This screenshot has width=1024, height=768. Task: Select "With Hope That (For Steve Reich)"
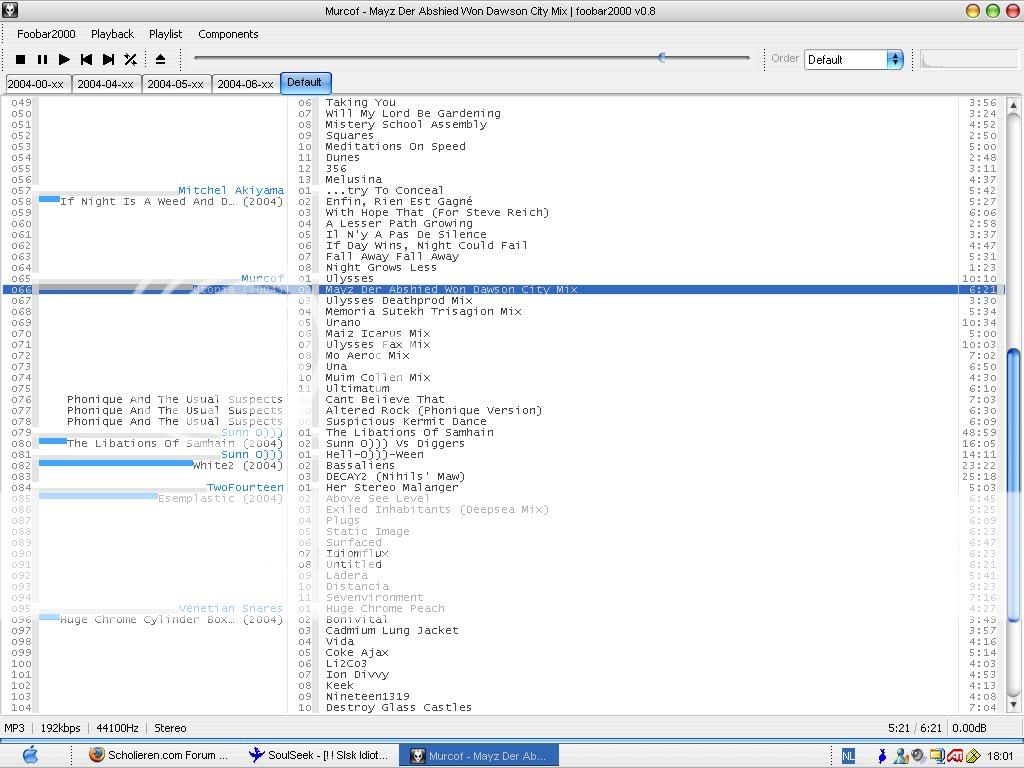click(437, 213)
